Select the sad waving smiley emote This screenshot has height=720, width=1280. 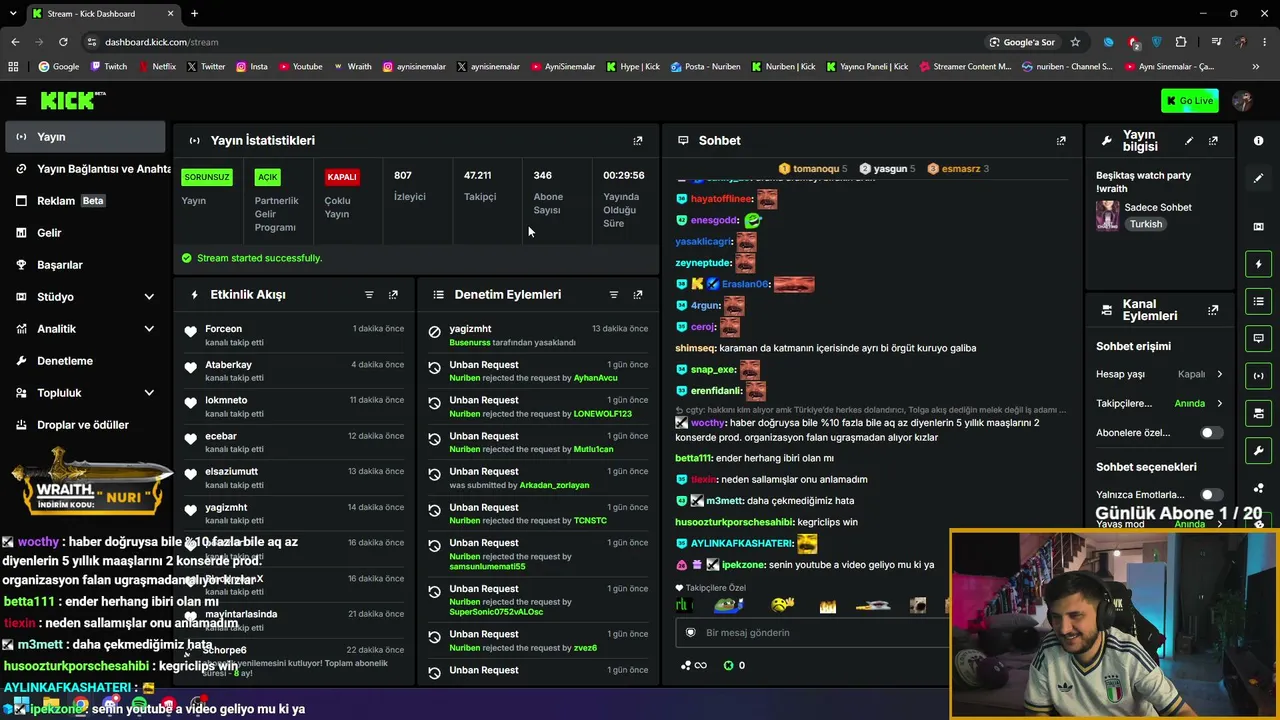pos(783,606)
